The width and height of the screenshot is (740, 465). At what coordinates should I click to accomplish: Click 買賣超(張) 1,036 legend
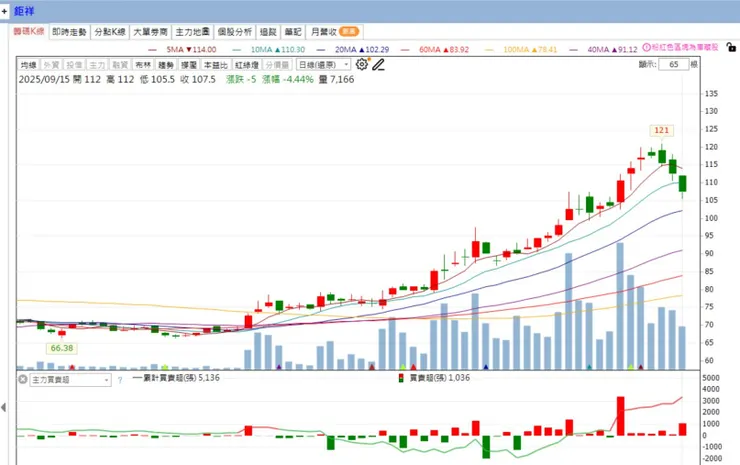tap(434, 378)
